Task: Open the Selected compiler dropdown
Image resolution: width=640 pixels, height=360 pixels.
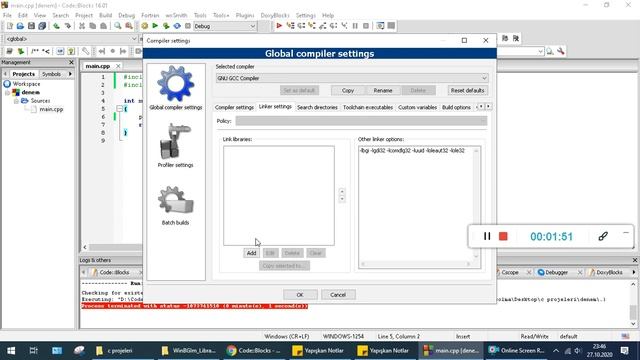Action: click(x=352, y=78)
